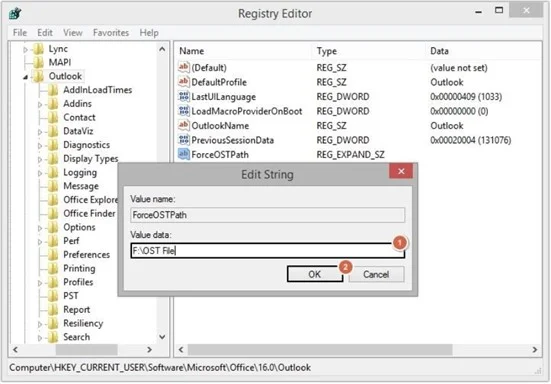
Task: Open the Help menu
Action: tap(149, 33)
